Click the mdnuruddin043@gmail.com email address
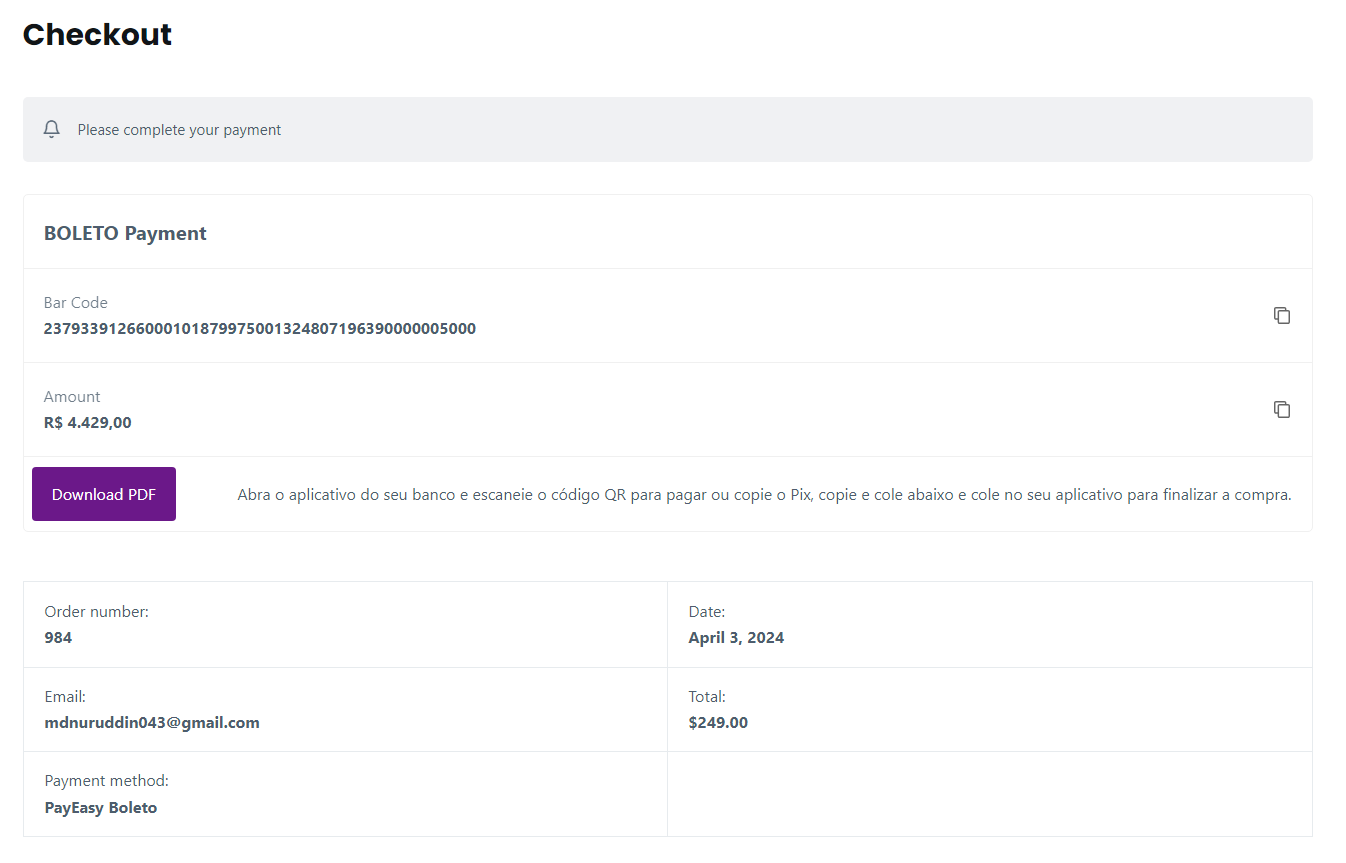Image resolution: width=1346 pixels, height=863 pixels. click(x=152, y=723)
